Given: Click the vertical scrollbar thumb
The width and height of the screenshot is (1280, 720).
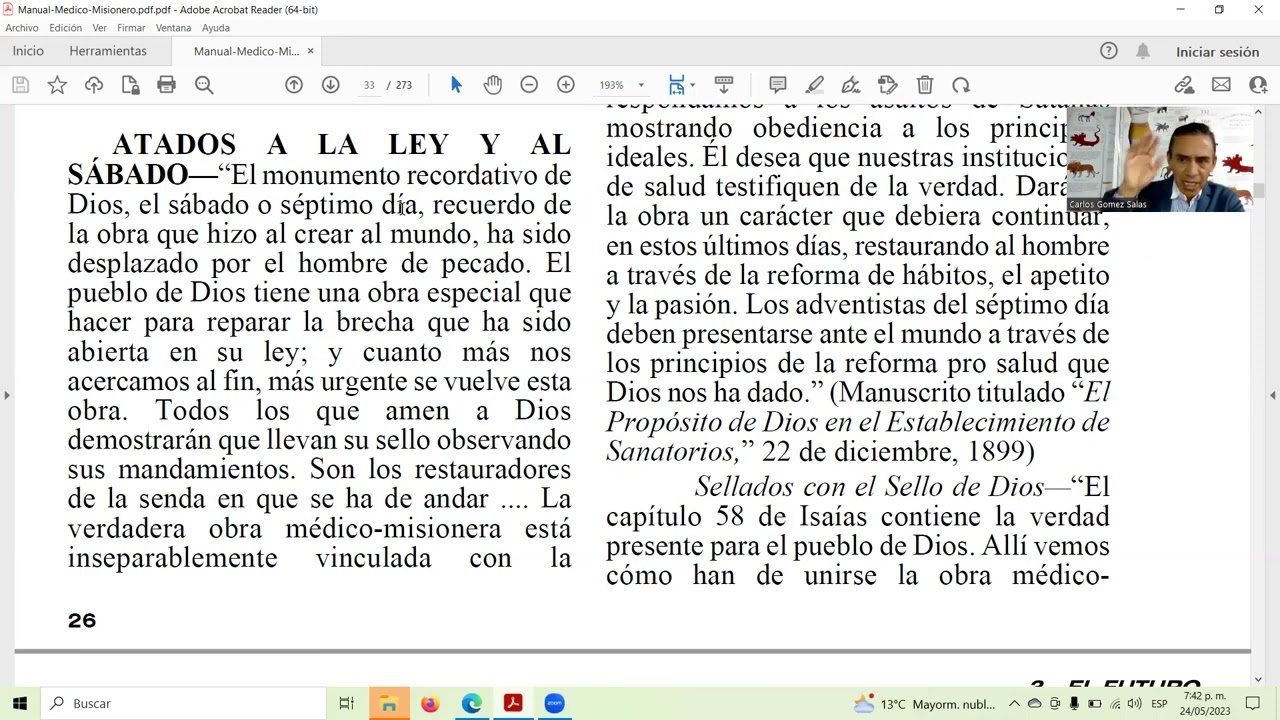Looking at the screenshot, I should coord(1259,191).
